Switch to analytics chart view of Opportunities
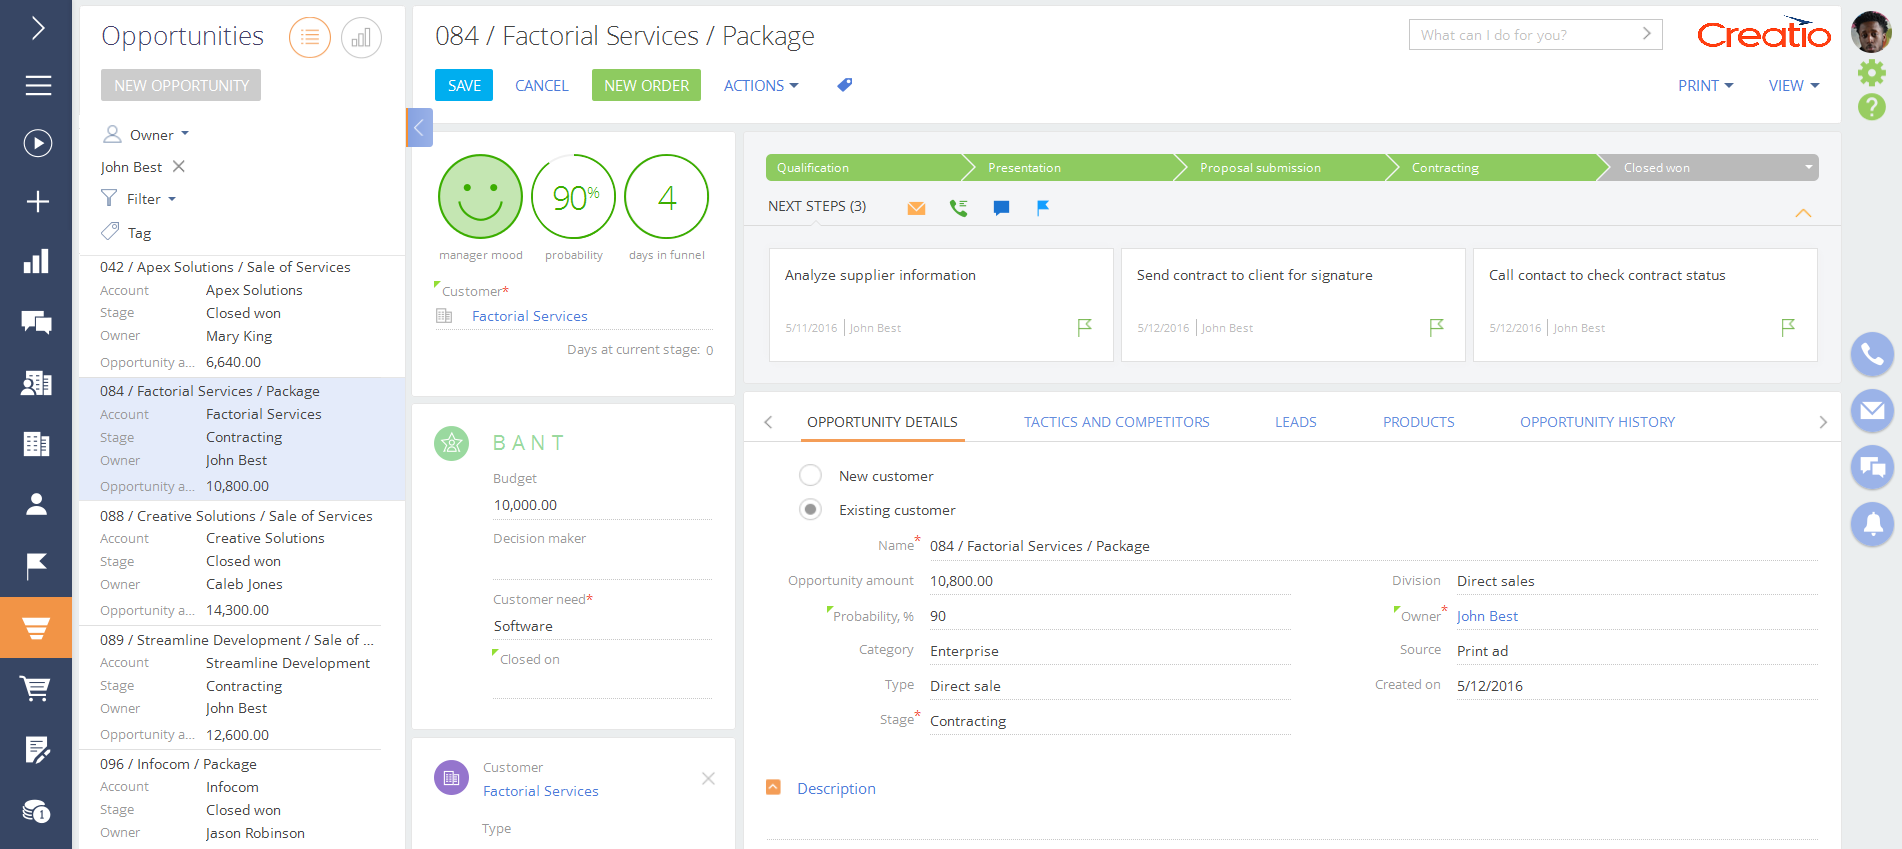Screen dimensions: 1902x849 pos(361,38)
